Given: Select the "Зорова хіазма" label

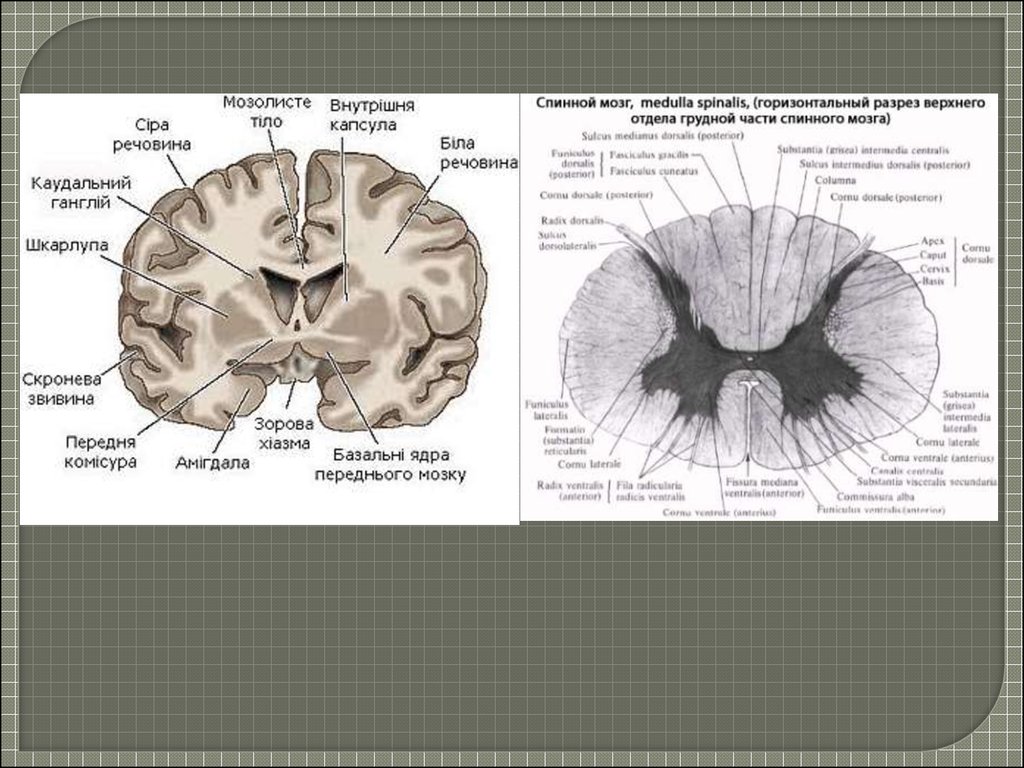Looking at the screenshot, I should [x=282, y=433].
